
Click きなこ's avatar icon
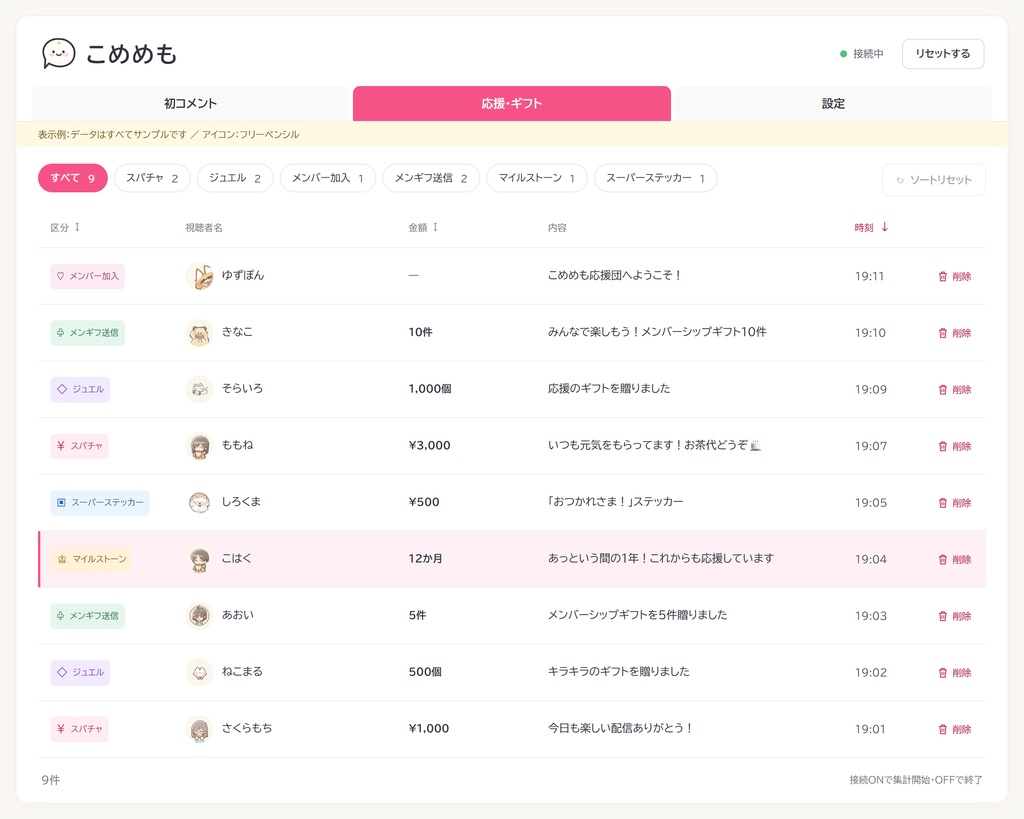coord(200,332)
